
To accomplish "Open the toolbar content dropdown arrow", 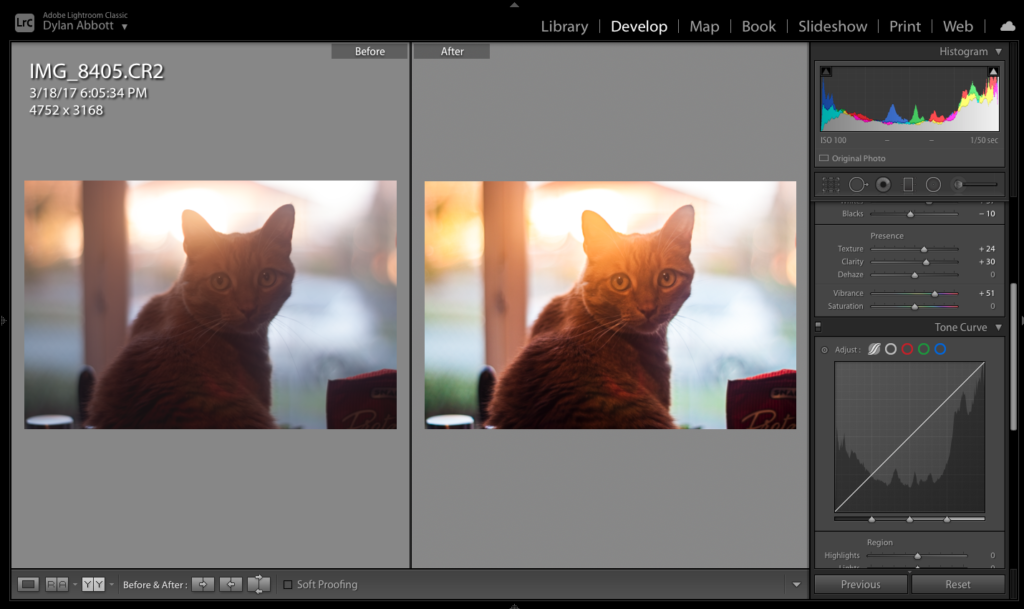I will [x=796, y=584].
